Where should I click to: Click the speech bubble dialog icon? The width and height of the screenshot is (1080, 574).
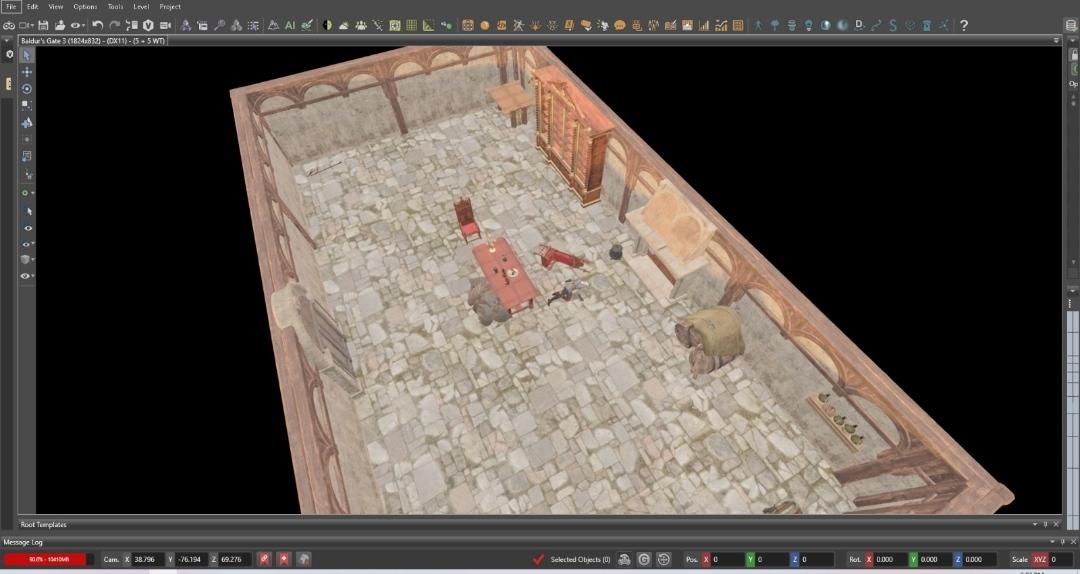click(x=619, y=25)
